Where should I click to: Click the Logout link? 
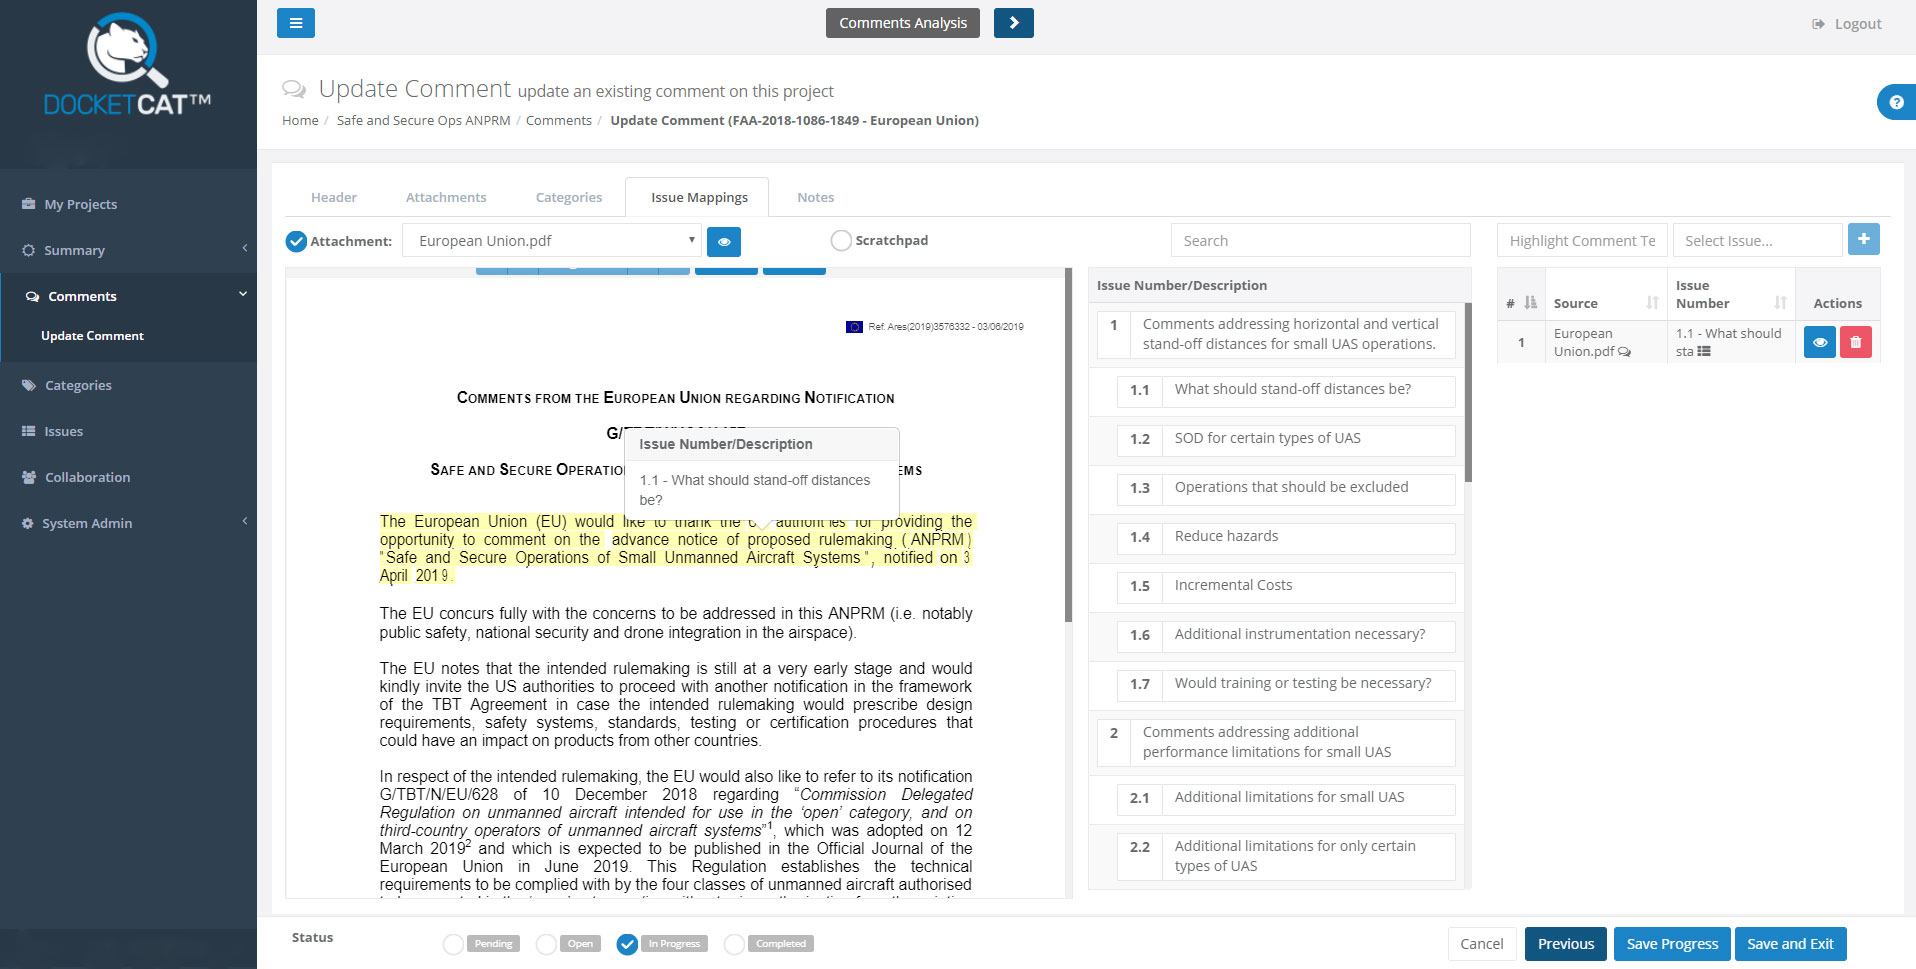[1846, 24]
